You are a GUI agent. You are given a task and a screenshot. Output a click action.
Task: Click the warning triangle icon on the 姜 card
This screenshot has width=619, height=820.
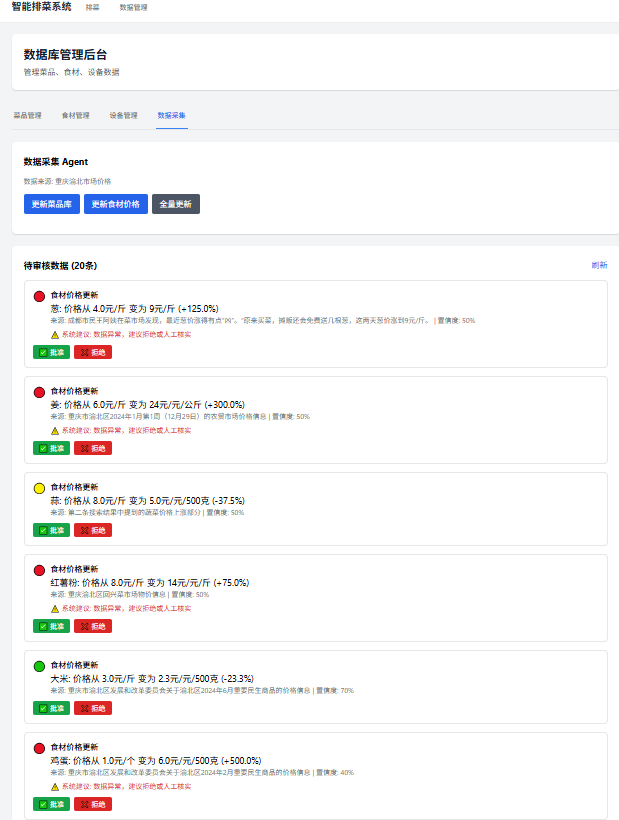click(55, 431)
